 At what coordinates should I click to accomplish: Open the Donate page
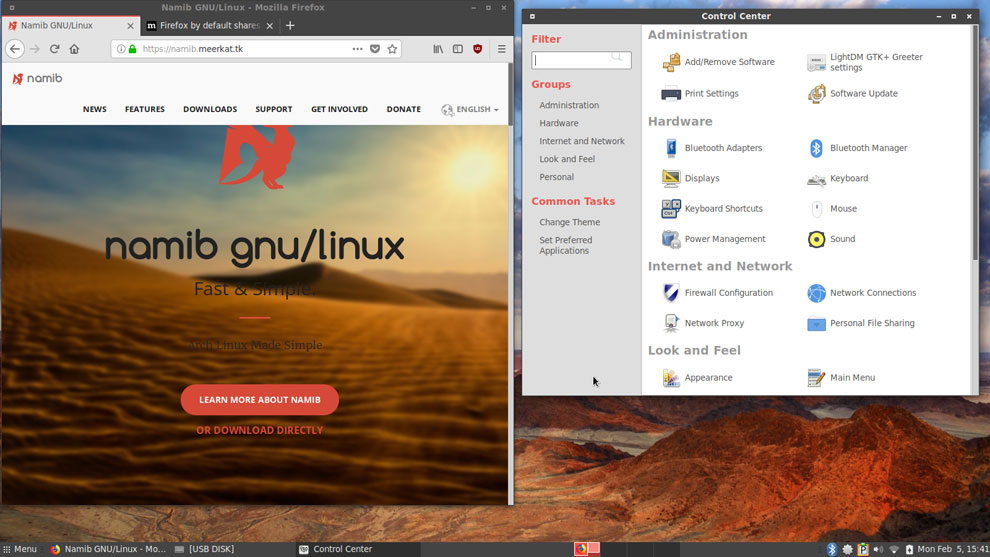pos(404,109)
